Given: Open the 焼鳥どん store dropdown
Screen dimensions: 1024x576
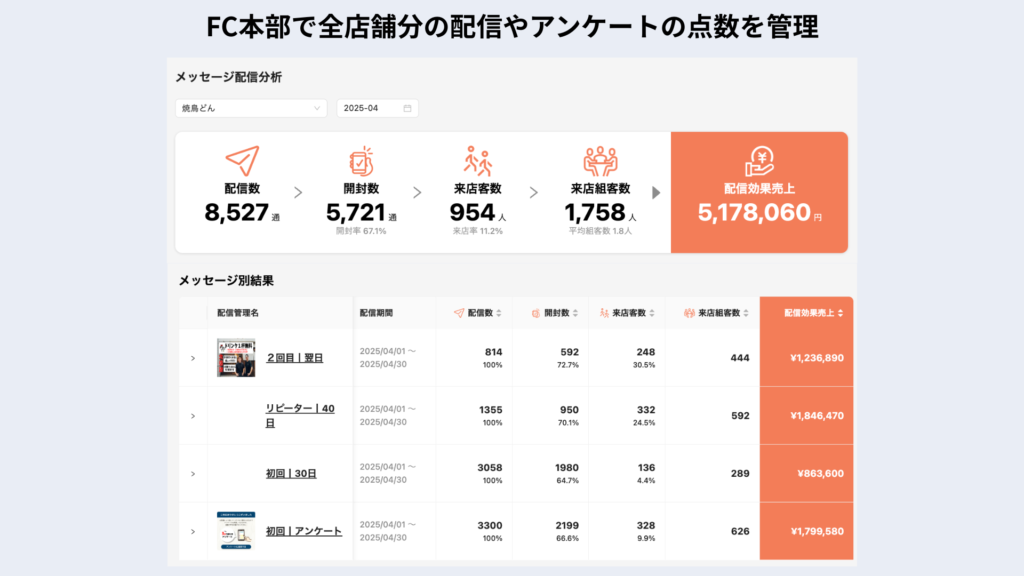Looking at the screenshot, I should (251, 108).
